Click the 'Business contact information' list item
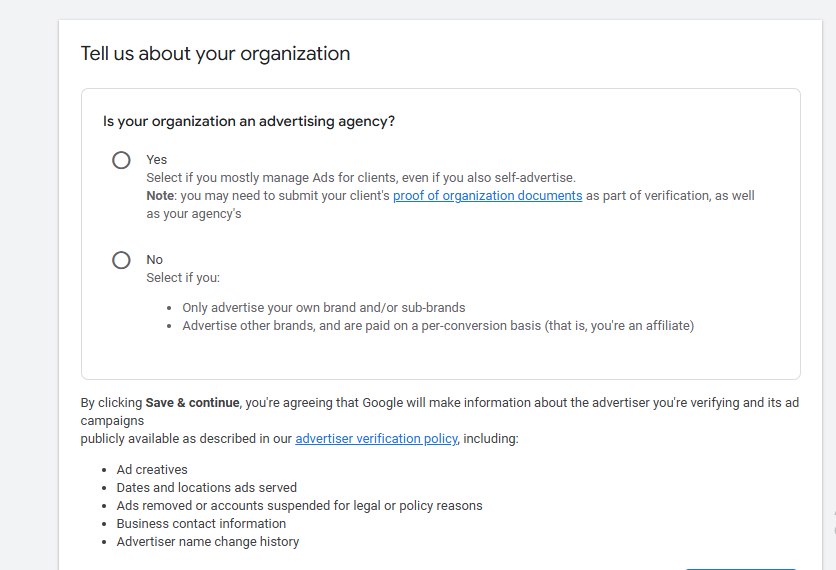The height and width of the screenshot is (570, 836). click(201, 524)
